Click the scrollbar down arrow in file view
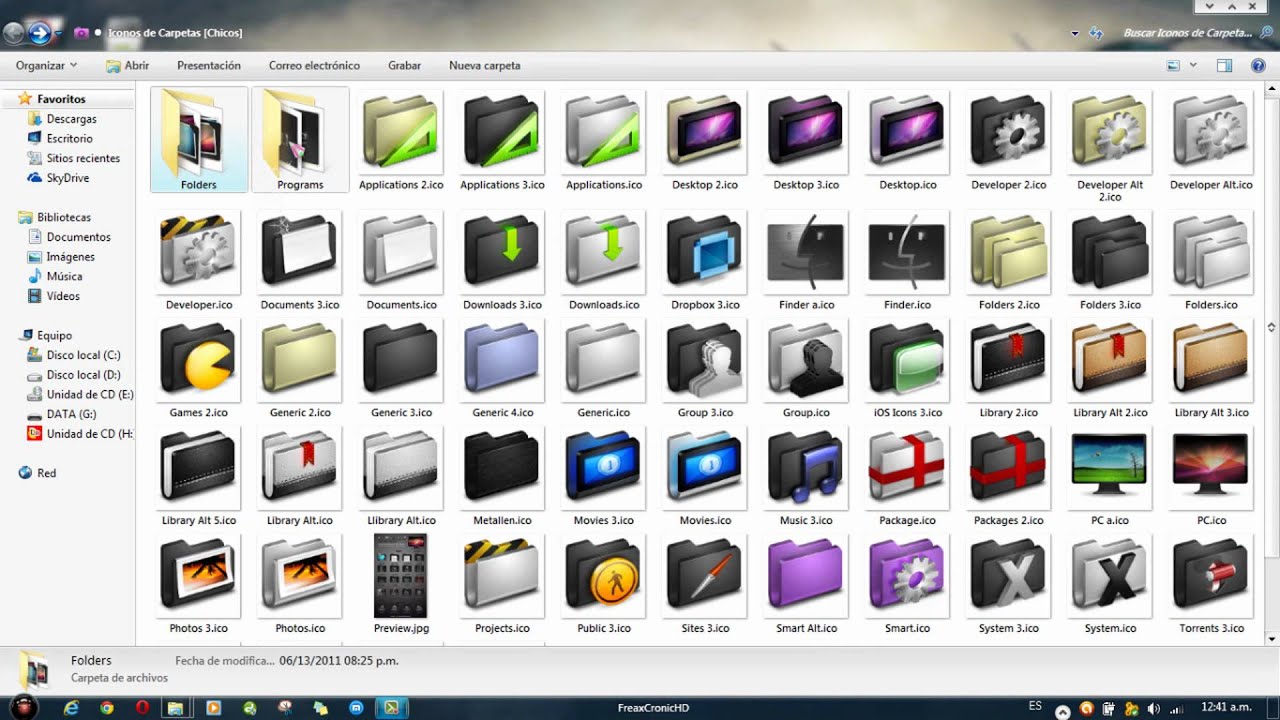 pos(1271,638)
